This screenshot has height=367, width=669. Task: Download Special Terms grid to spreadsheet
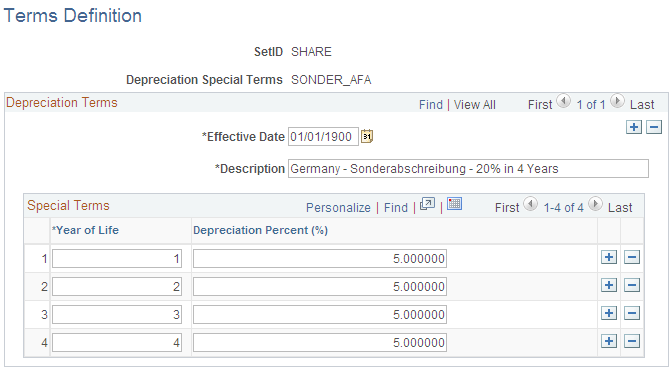pyautogui.click(x=455, y=204)
